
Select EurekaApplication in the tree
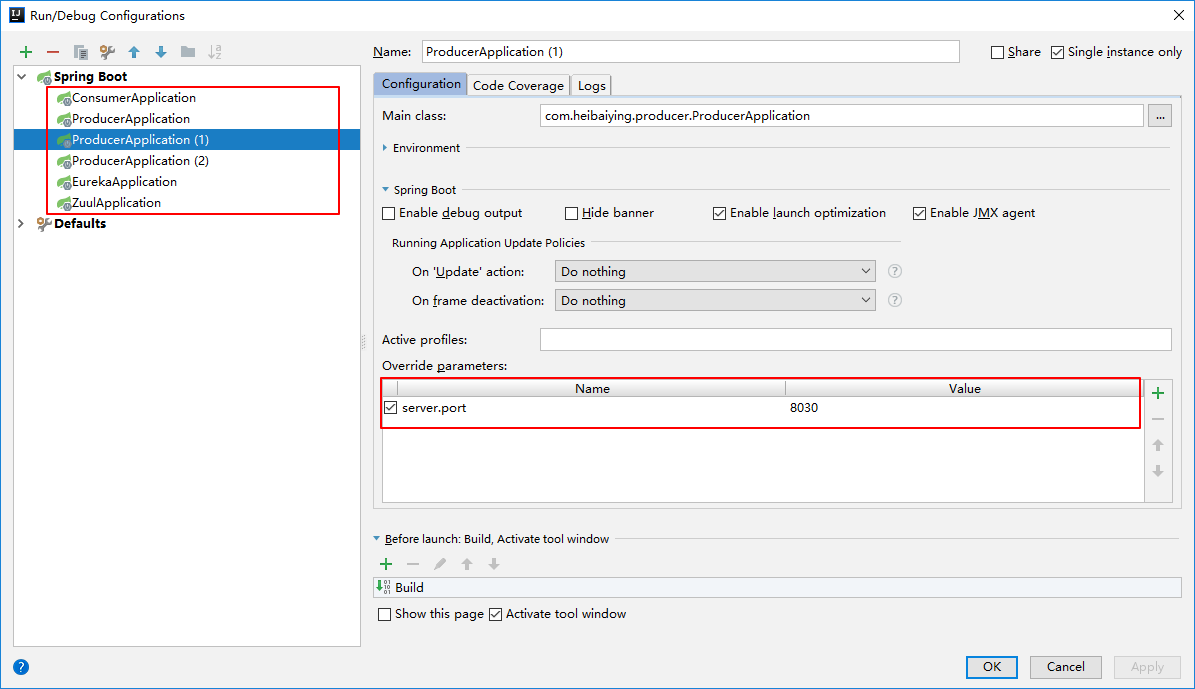[x=124, y=182]
